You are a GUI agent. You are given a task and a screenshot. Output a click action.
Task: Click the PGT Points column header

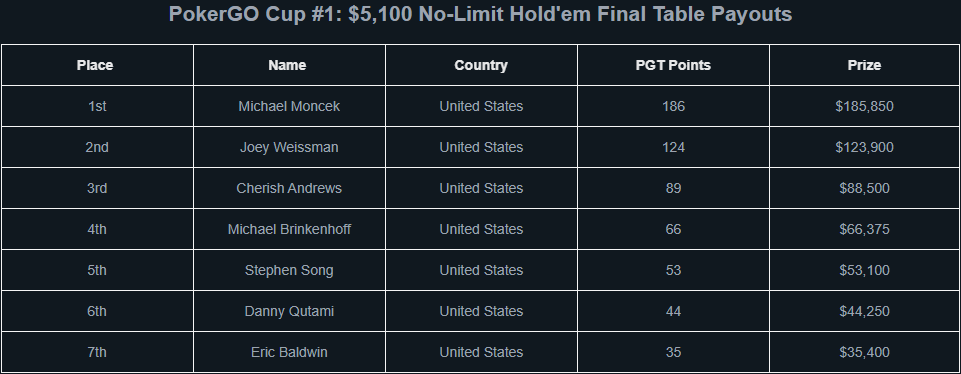tap(673, 65)
